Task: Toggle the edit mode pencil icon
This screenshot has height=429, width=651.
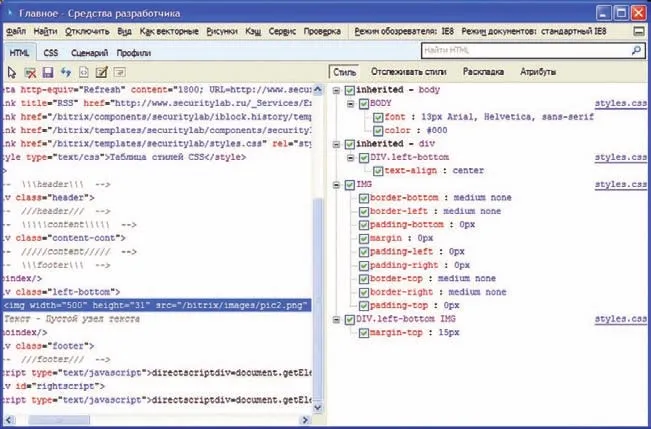Action: tap(102, 73)
